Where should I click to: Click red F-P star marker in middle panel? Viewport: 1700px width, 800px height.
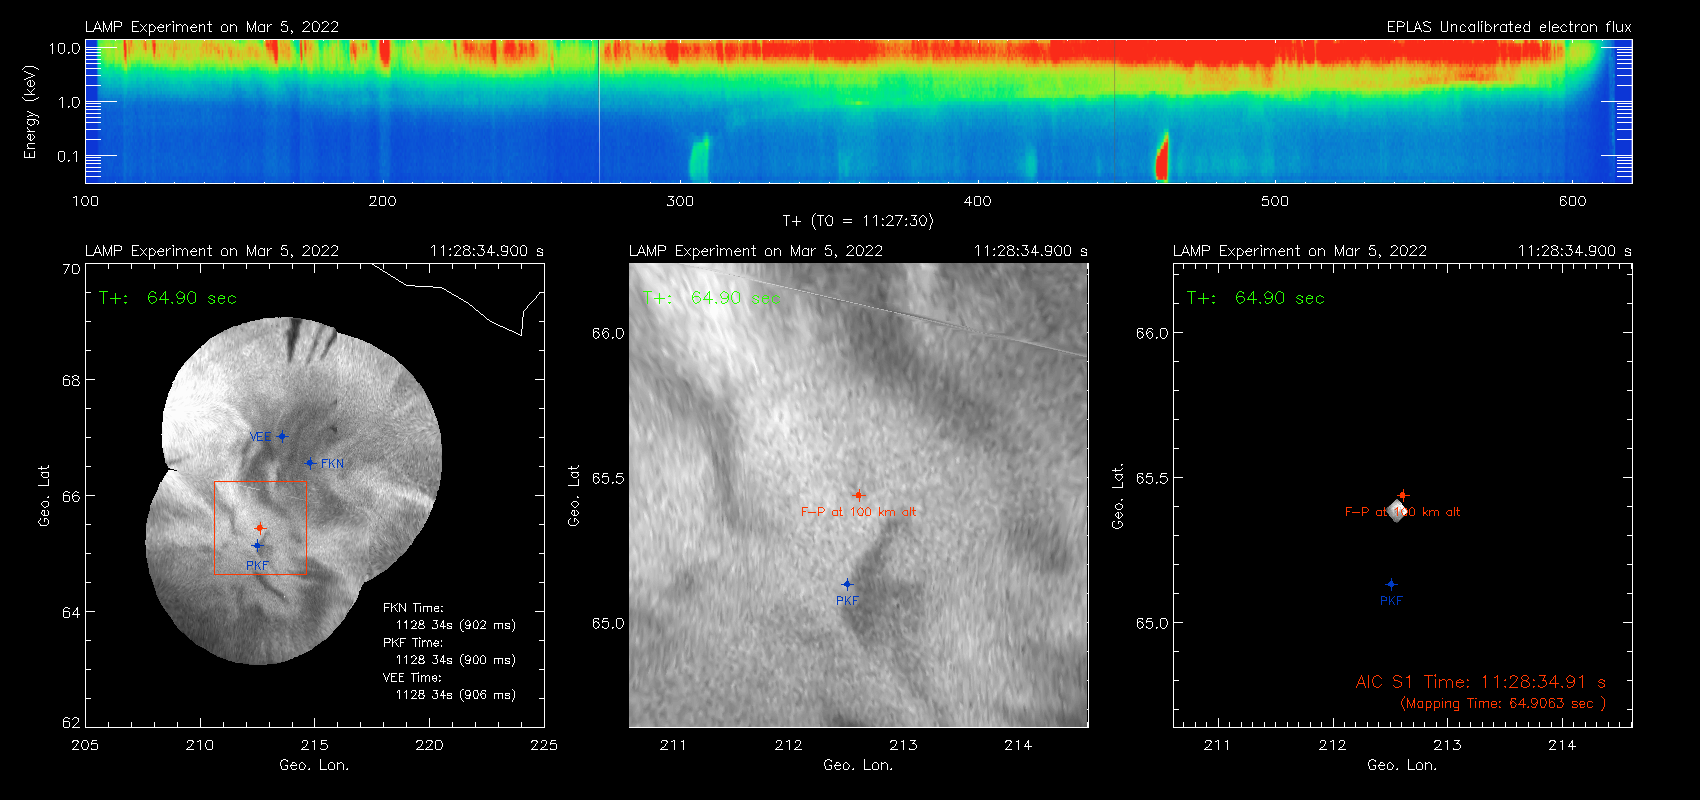click(x=858, y=495)
